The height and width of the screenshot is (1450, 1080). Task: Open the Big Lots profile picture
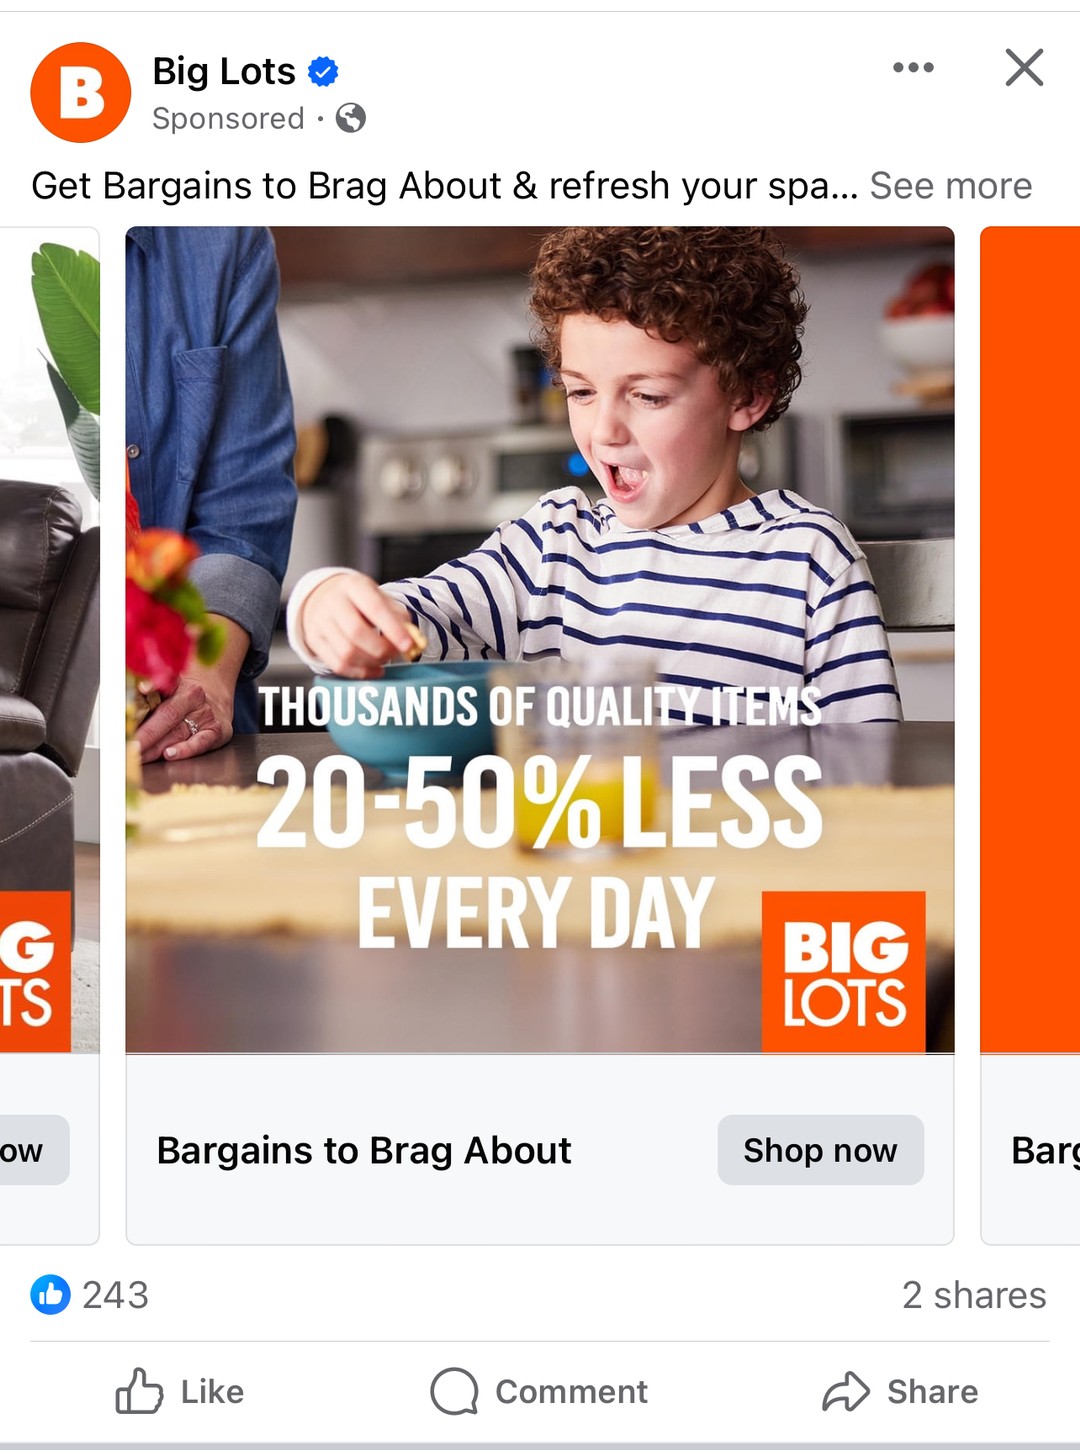pos(81,93)
